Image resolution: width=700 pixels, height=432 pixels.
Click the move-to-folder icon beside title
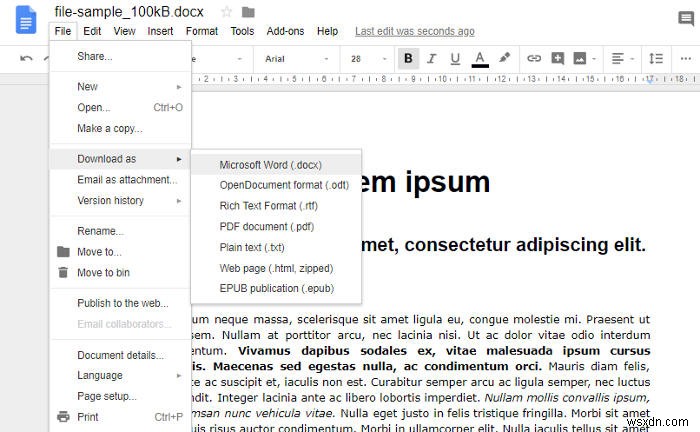[248, 12]
